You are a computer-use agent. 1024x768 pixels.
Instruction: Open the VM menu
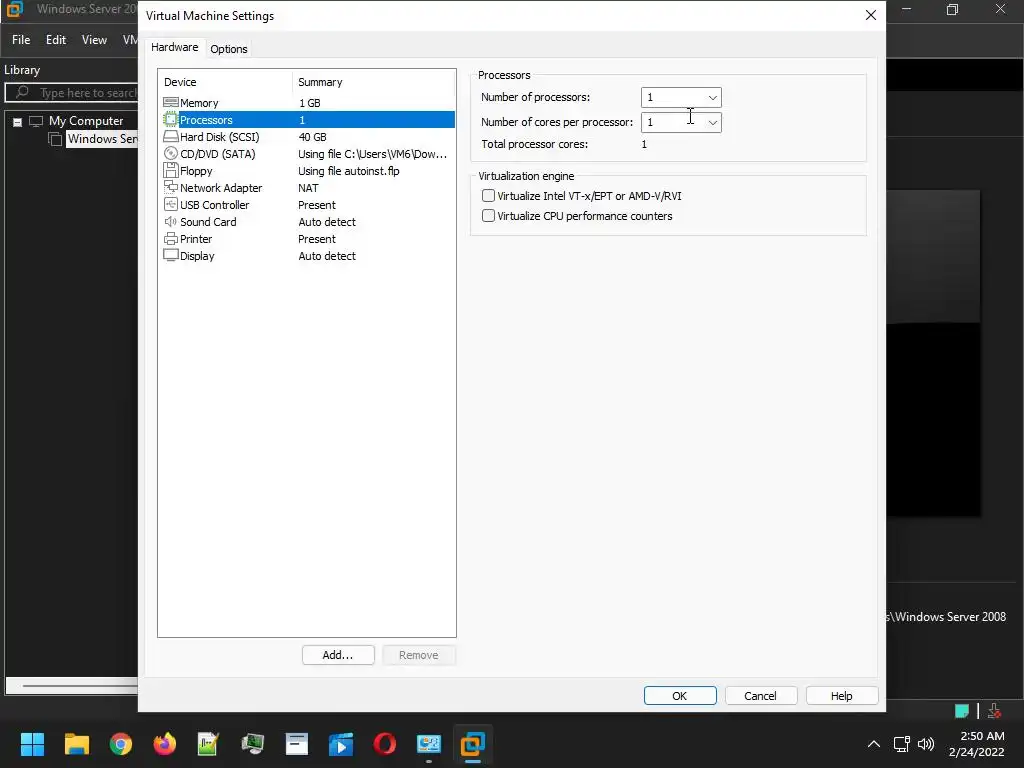click(x=129, y=40)
